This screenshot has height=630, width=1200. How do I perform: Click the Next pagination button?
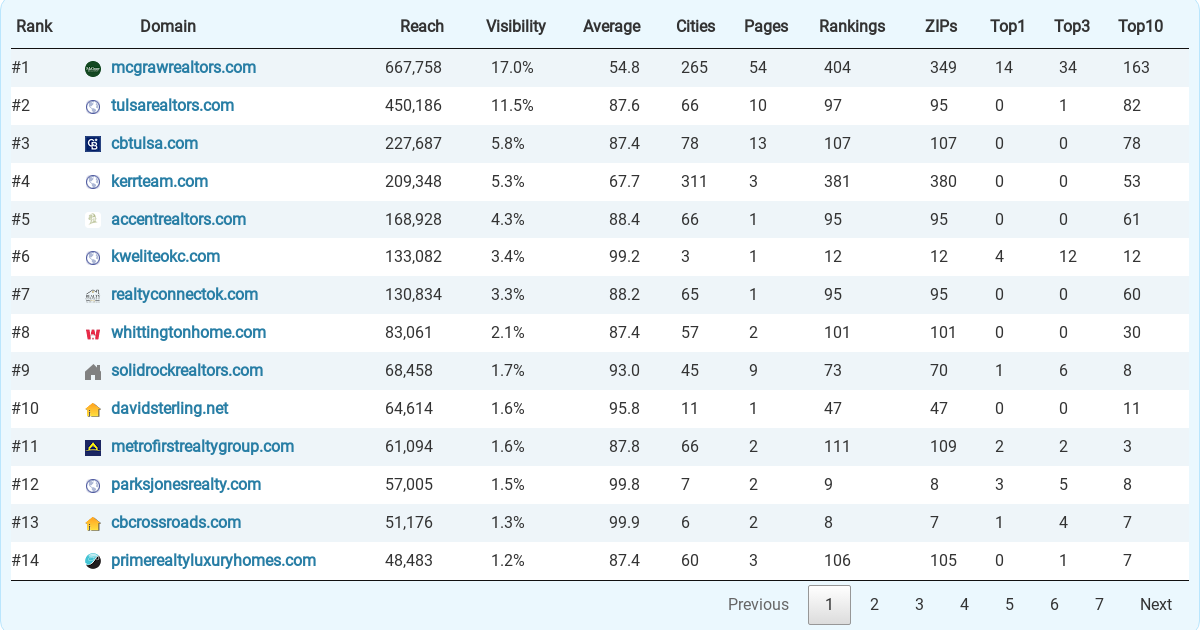tap(1155, 604)
